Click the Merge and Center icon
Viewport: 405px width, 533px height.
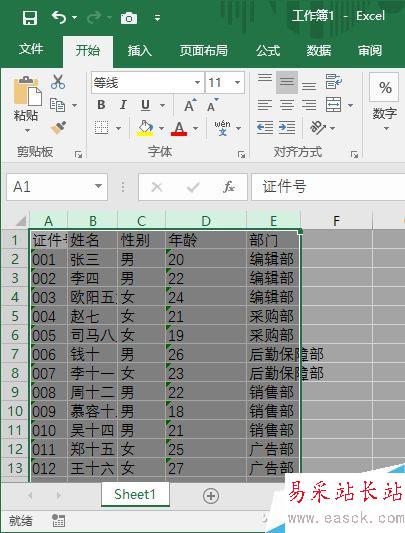334,105
